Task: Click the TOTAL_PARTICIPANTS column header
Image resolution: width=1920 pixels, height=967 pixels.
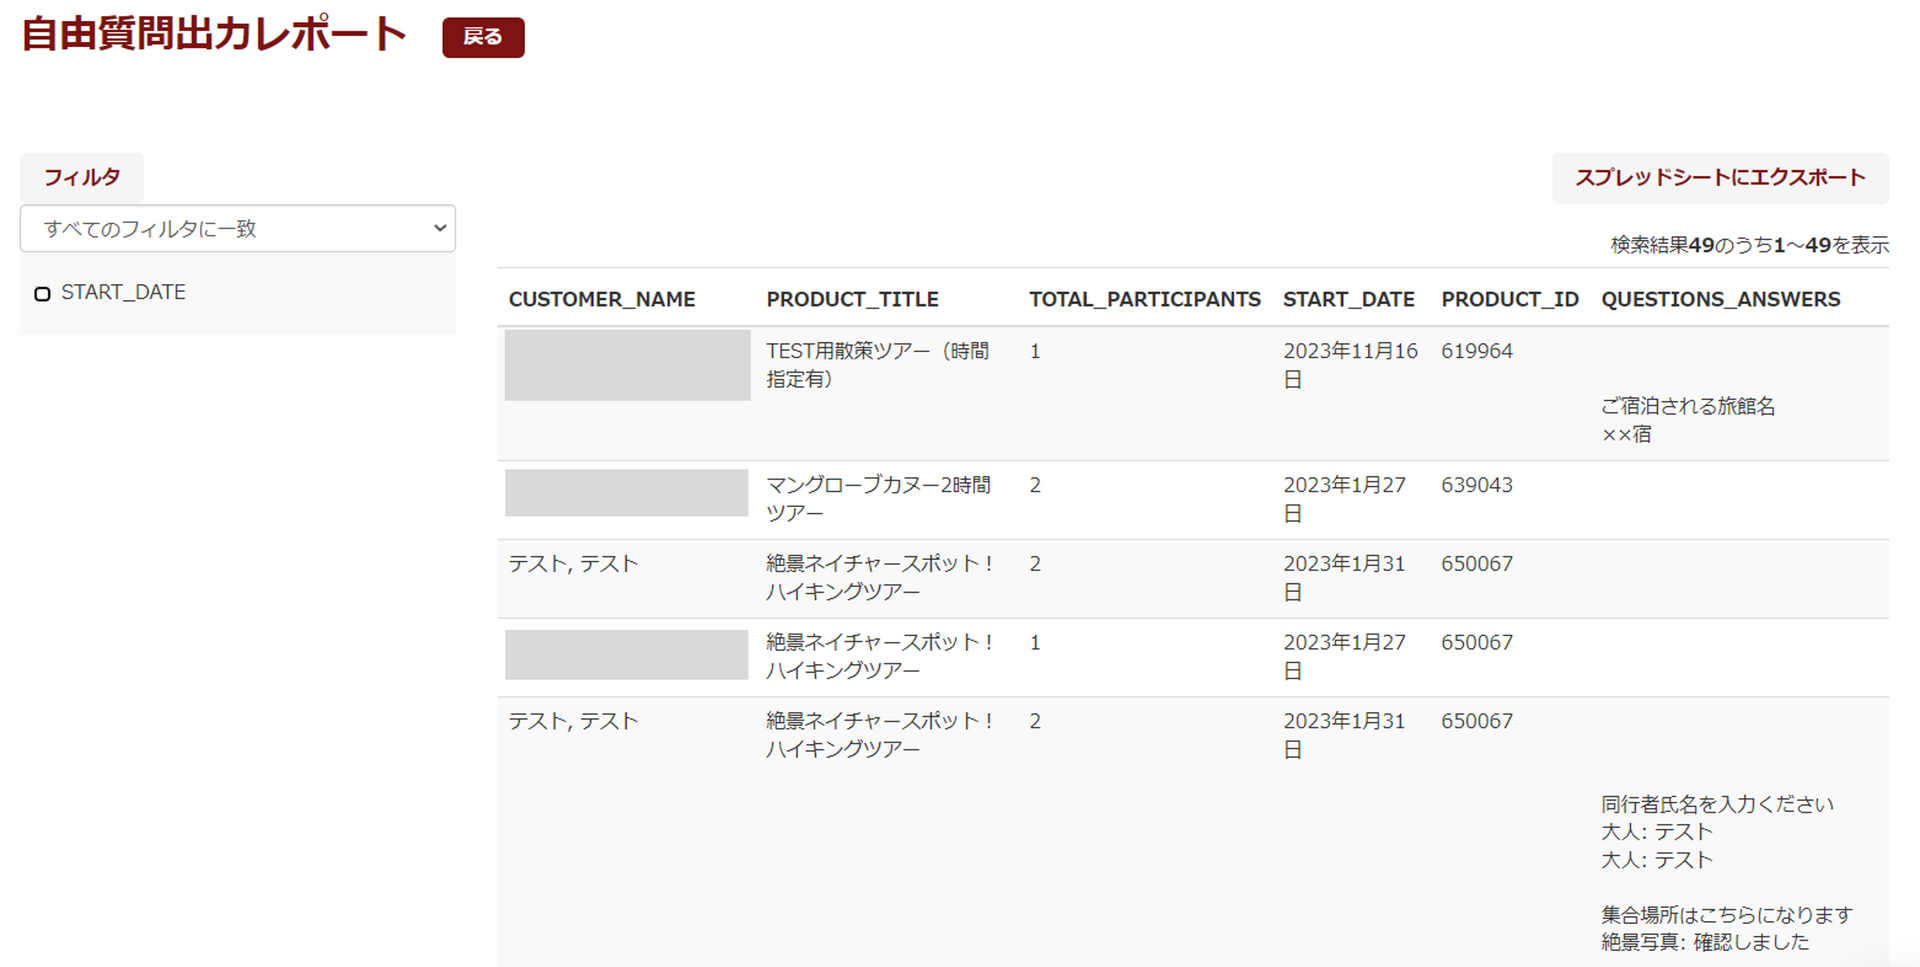Action: click(x=1144, y=299)
